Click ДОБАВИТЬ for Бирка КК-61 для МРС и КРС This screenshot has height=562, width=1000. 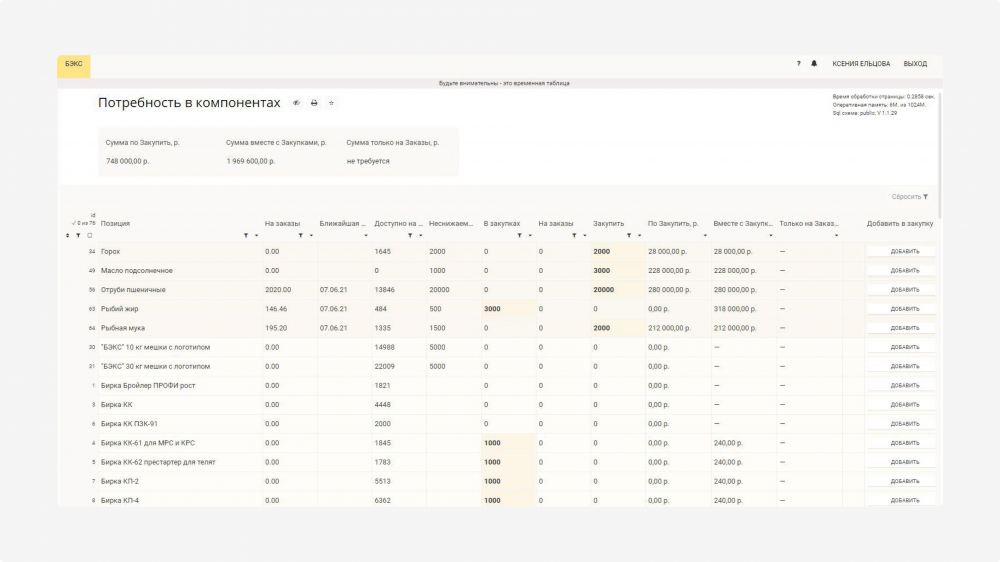(x=901, y=443)
